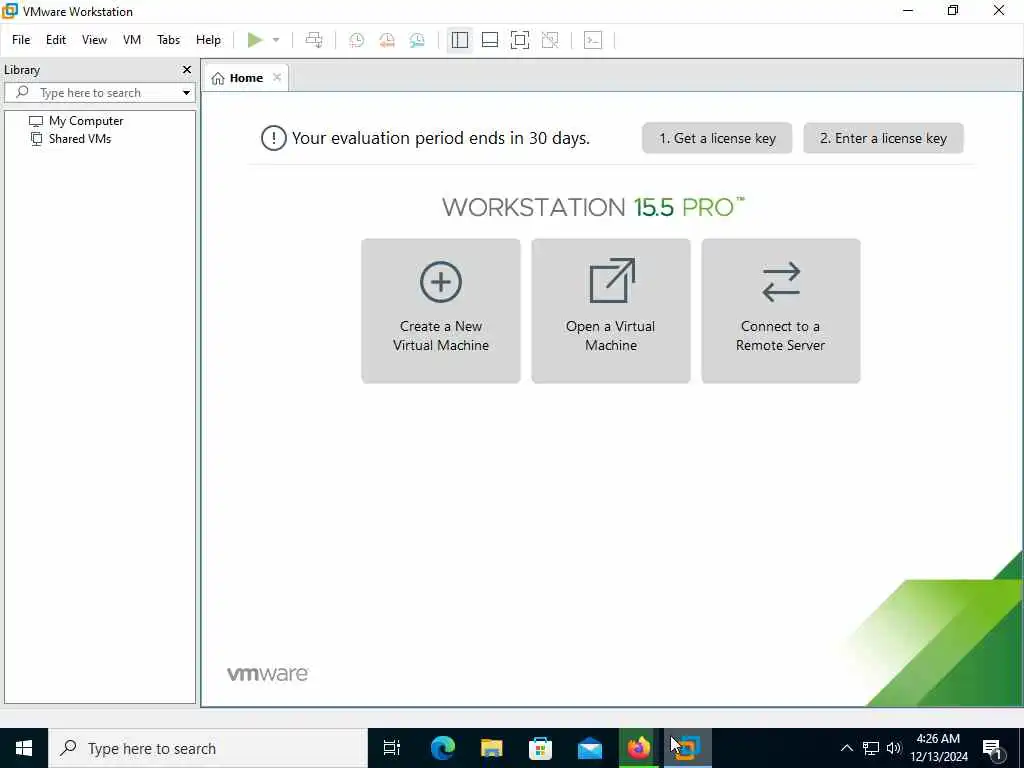Click Create a New Virtual Machine tile
The image size is (1024, 768).
tap(441, 311)
